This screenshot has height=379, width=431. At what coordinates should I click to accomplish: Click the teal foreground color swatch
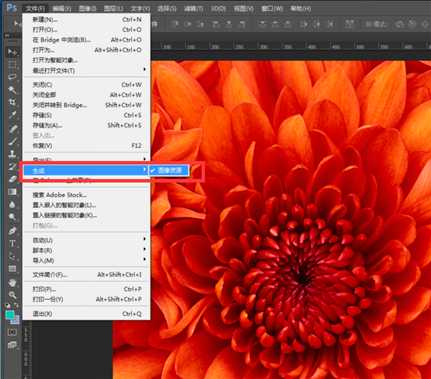tap(10, 315)
